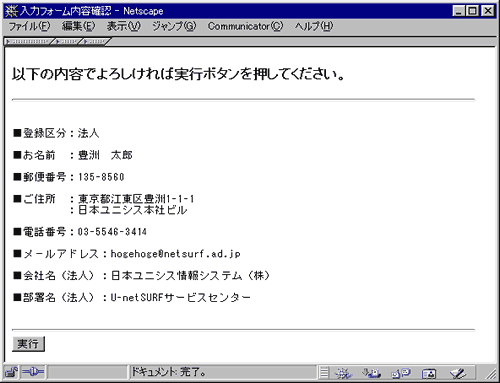Close the Netscape window
Screen dimensions: 500x383
[x=488, y=11]
